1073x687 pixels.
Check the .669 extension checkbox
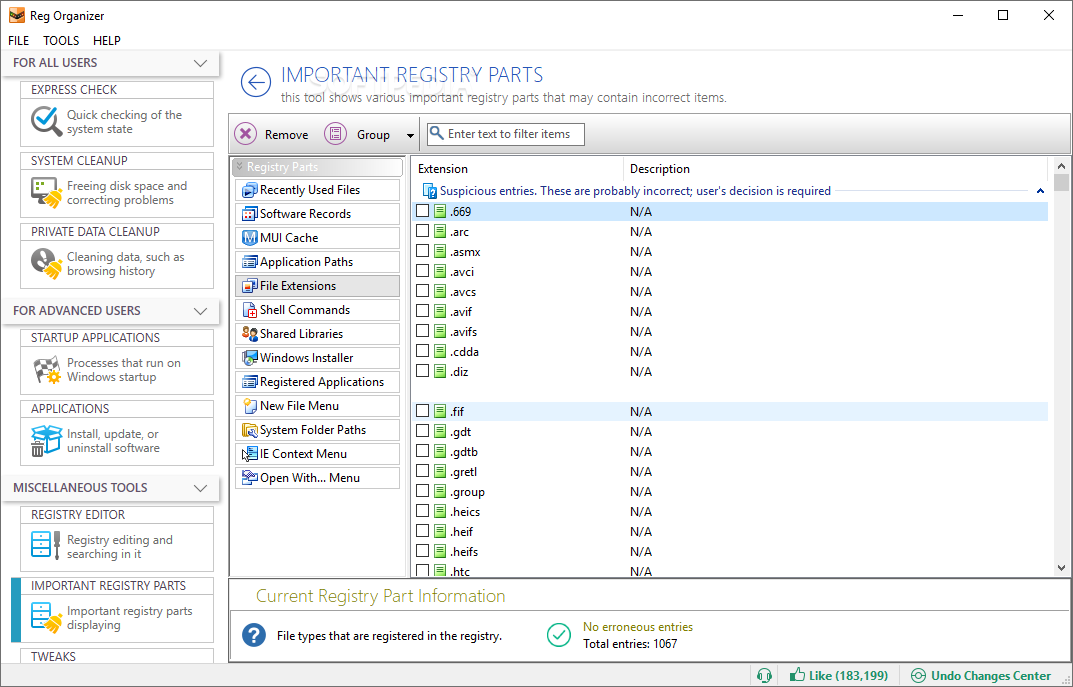point(423,211)
